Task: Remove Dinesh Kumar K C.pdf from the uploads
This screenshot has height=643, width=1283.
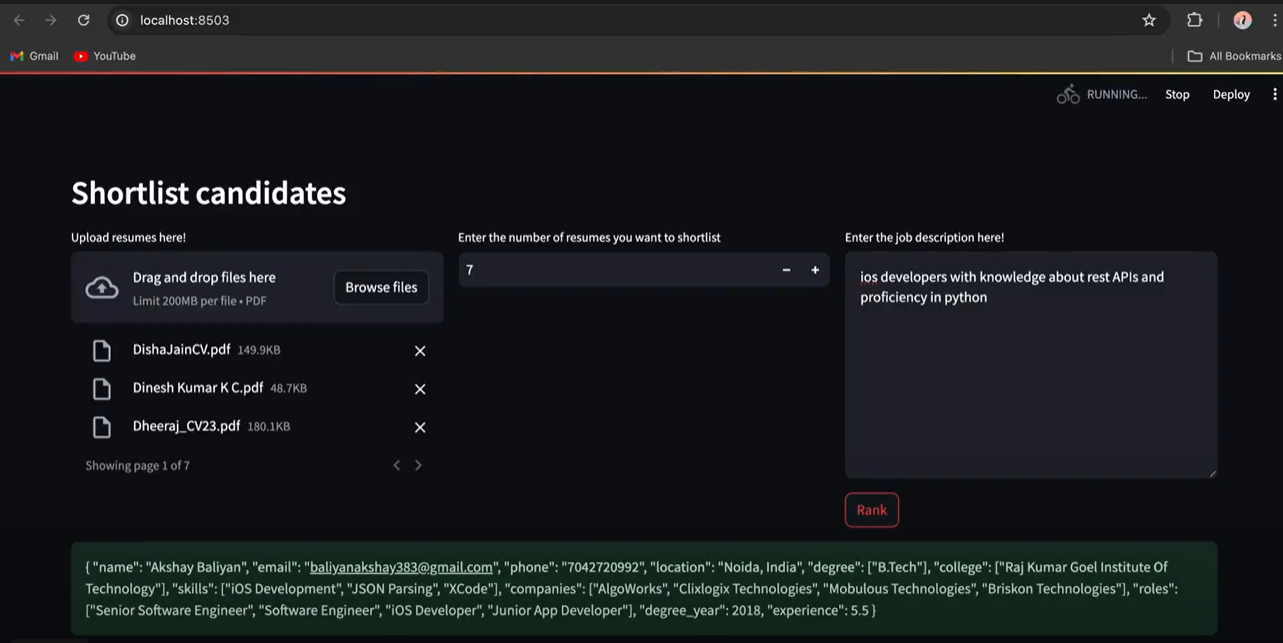Action: coord(420,389)
